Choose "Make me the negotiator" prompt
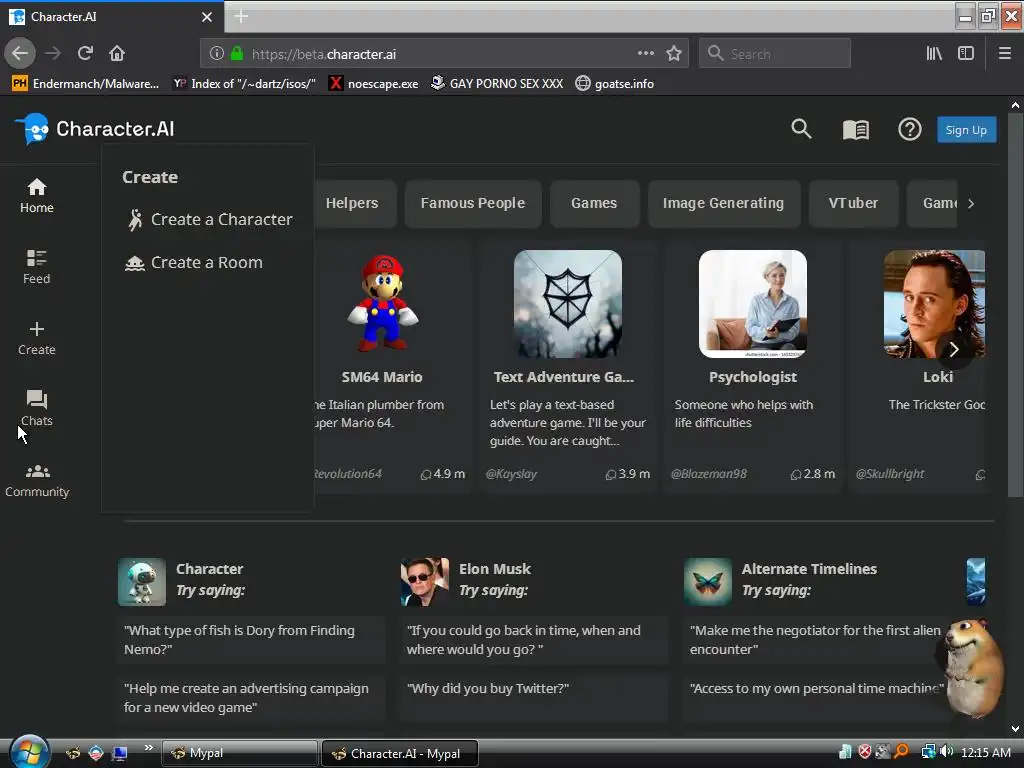This screenshot has width=1024, height=768. [x=816, y=640]
